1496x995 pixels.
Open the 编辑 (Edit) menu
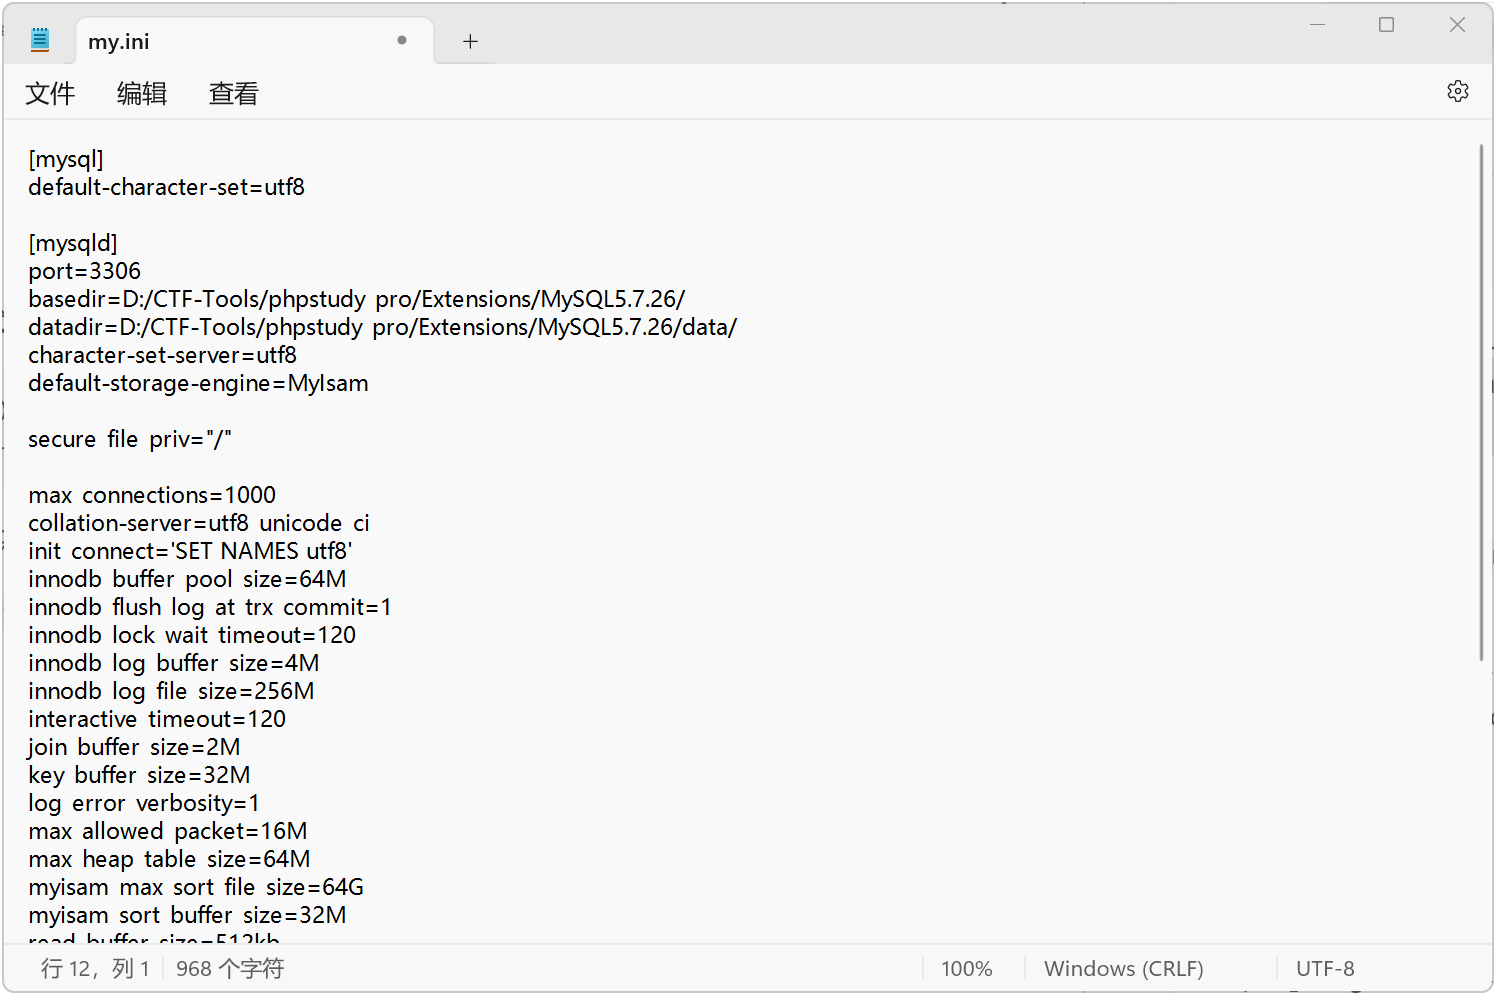142,93
